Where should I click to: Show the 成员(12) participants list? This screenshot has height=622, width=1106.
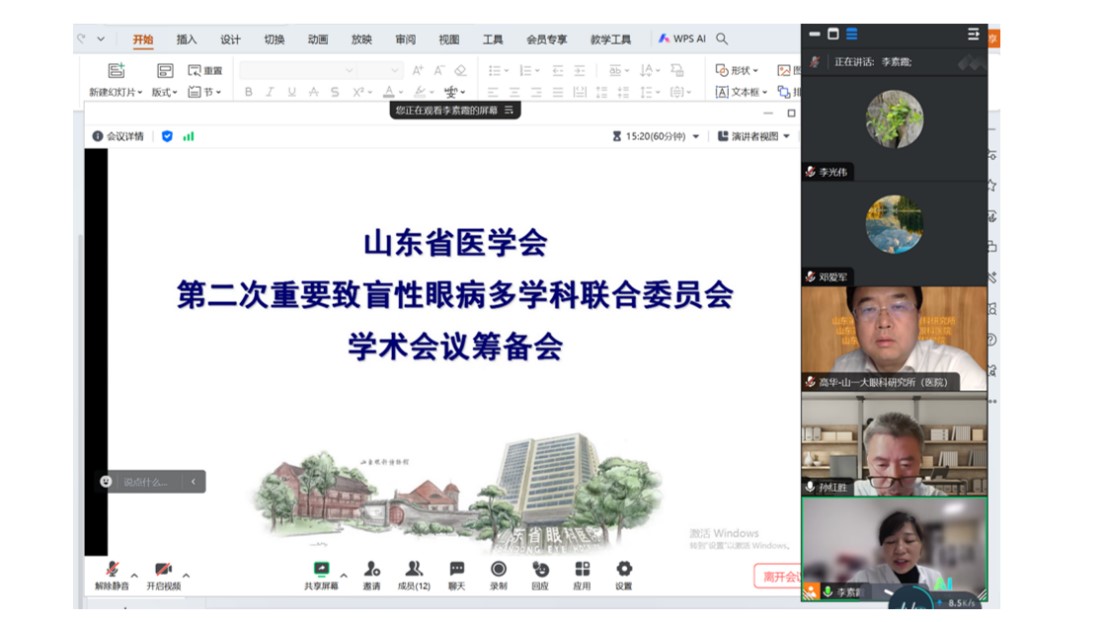tap(412, 568)
